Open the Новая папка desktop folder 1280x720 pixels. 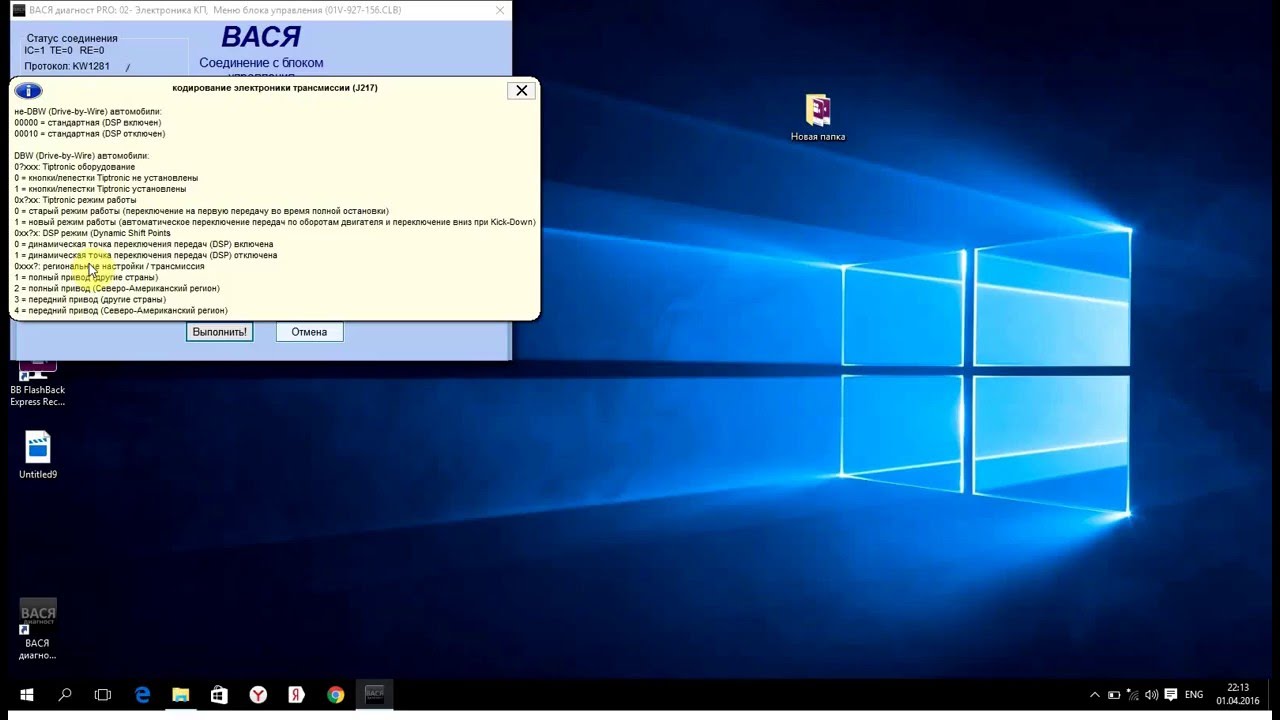(818, 118)
